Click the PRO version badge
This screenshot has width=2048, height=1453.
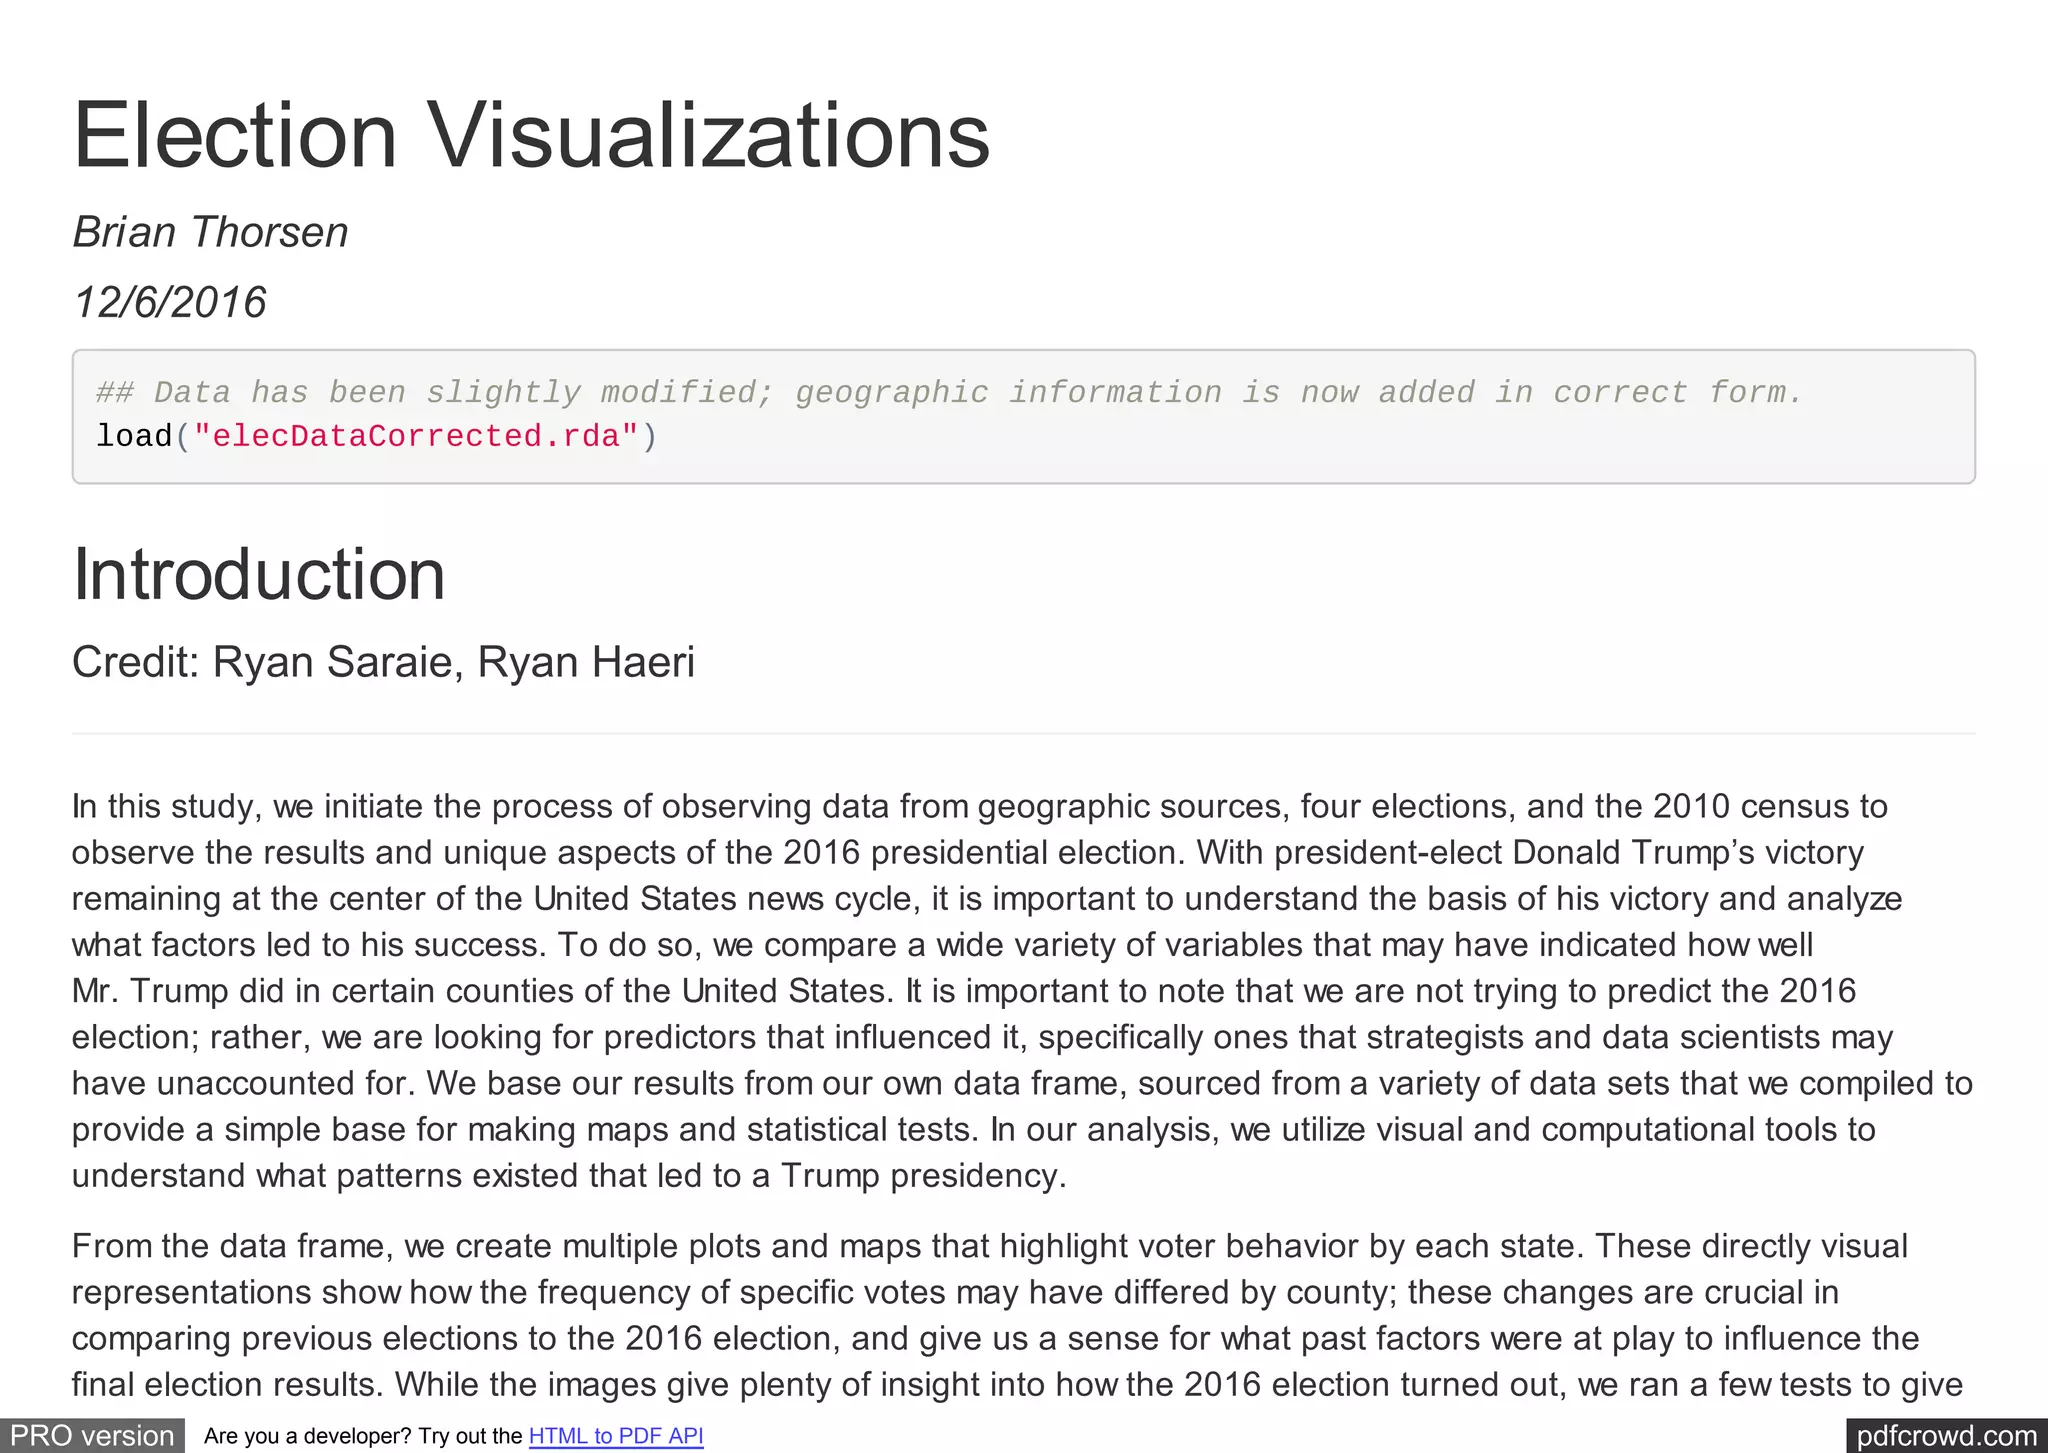(x=92, y=1436)
